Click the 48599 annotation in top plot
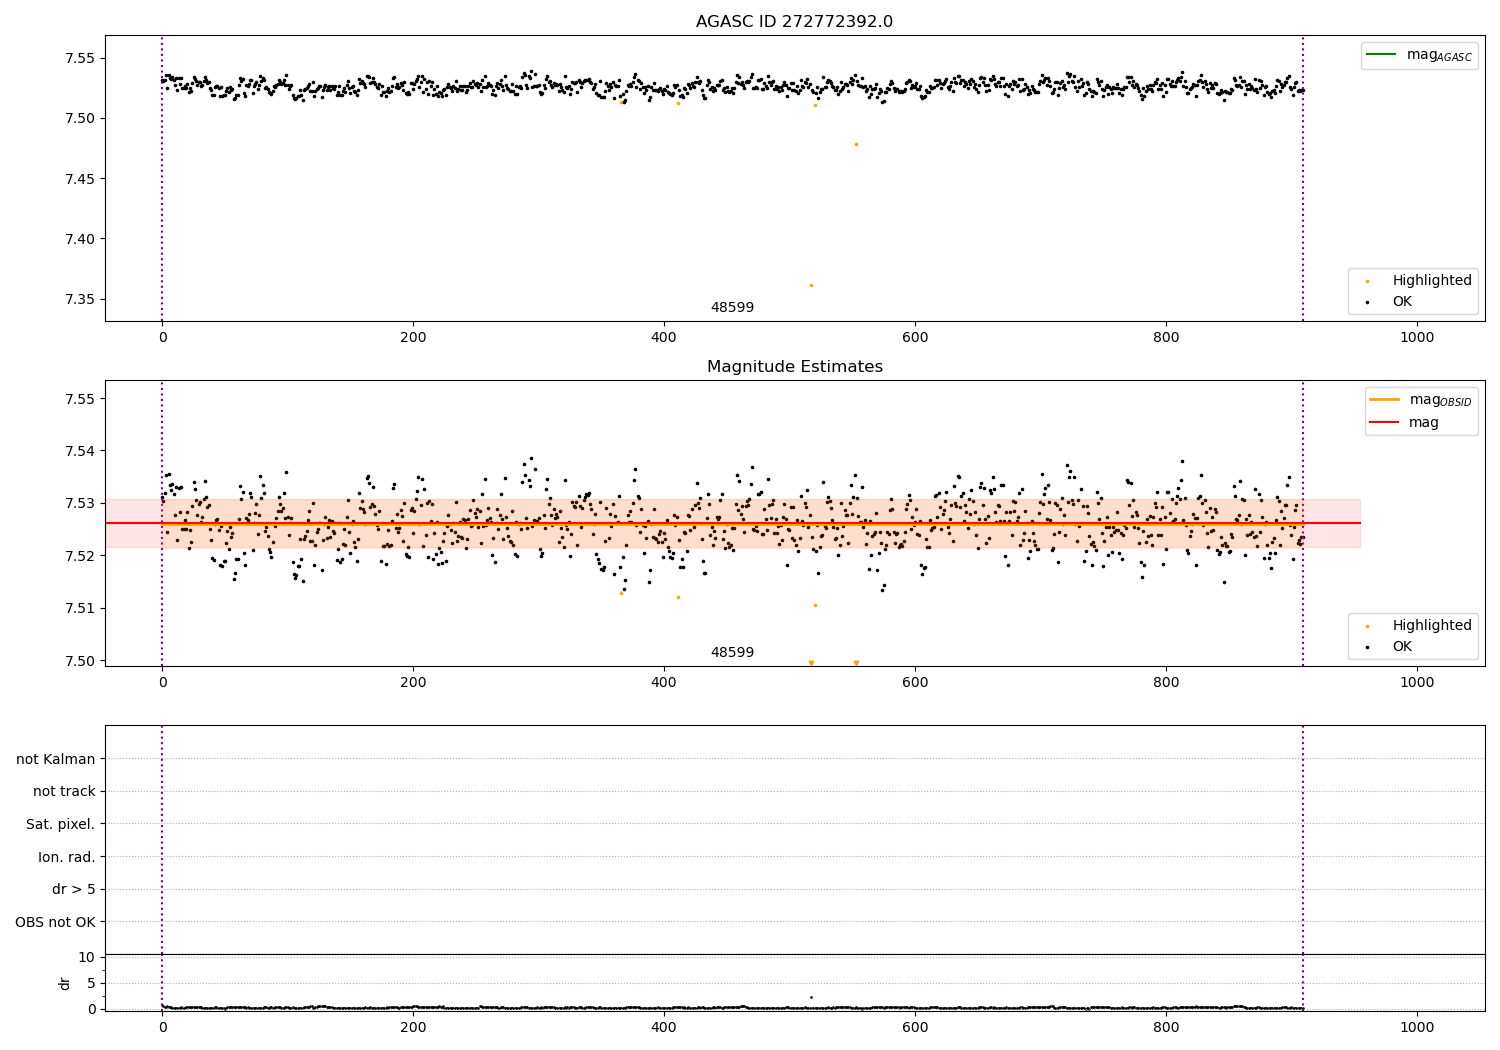Screen dimensions: 1500x1050 [732, 308]
